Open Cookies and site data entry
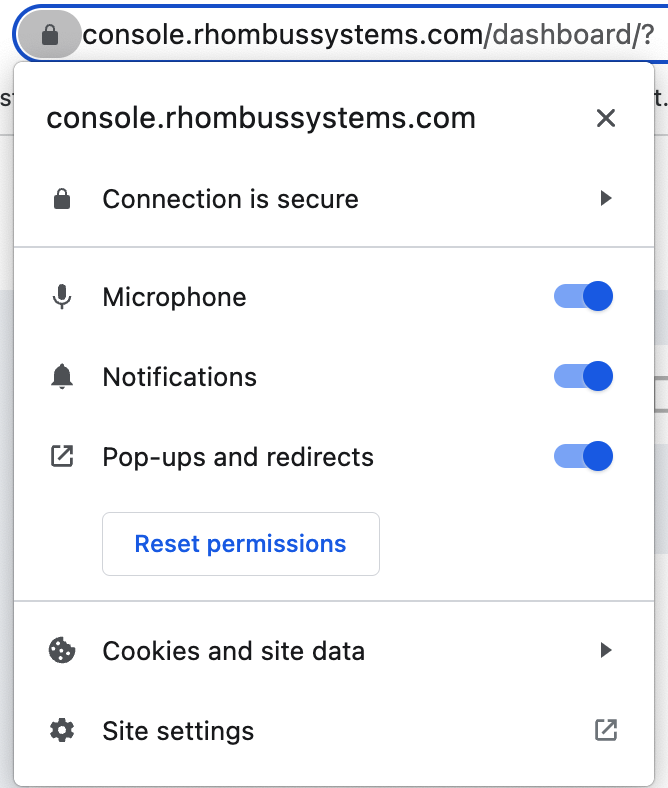The width and height of the screenshot is (668, 788). tap(334, 650)
